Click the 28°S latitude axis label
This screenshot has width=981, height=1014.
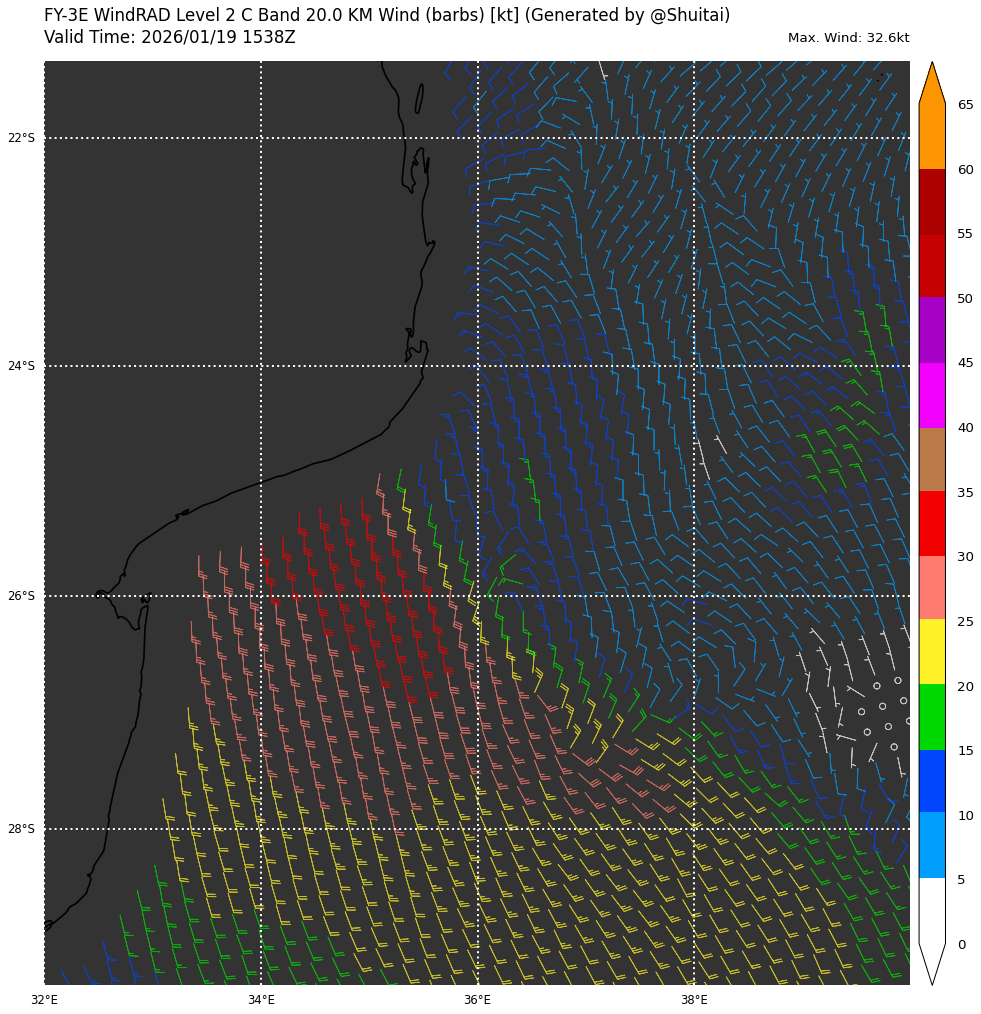pos(21,829)
